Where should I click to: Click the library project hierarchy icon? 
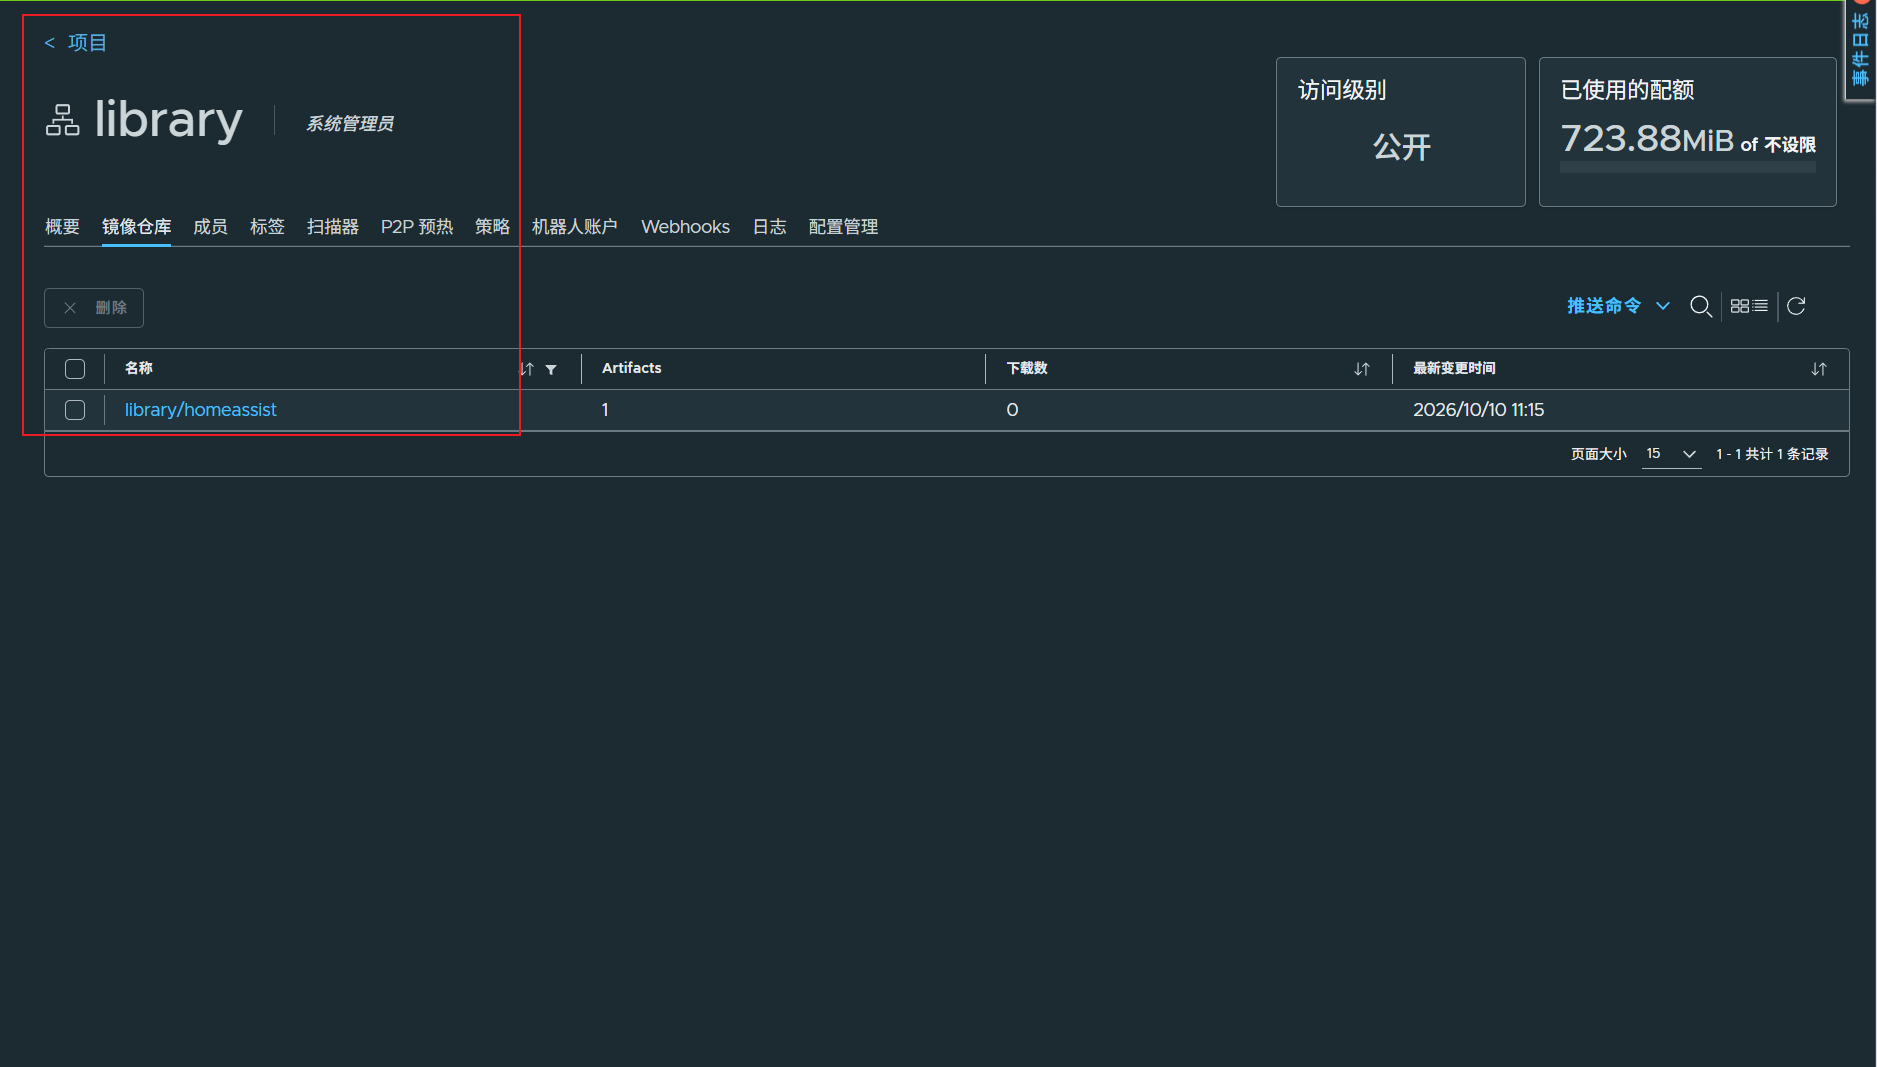(x=62, y=120)
